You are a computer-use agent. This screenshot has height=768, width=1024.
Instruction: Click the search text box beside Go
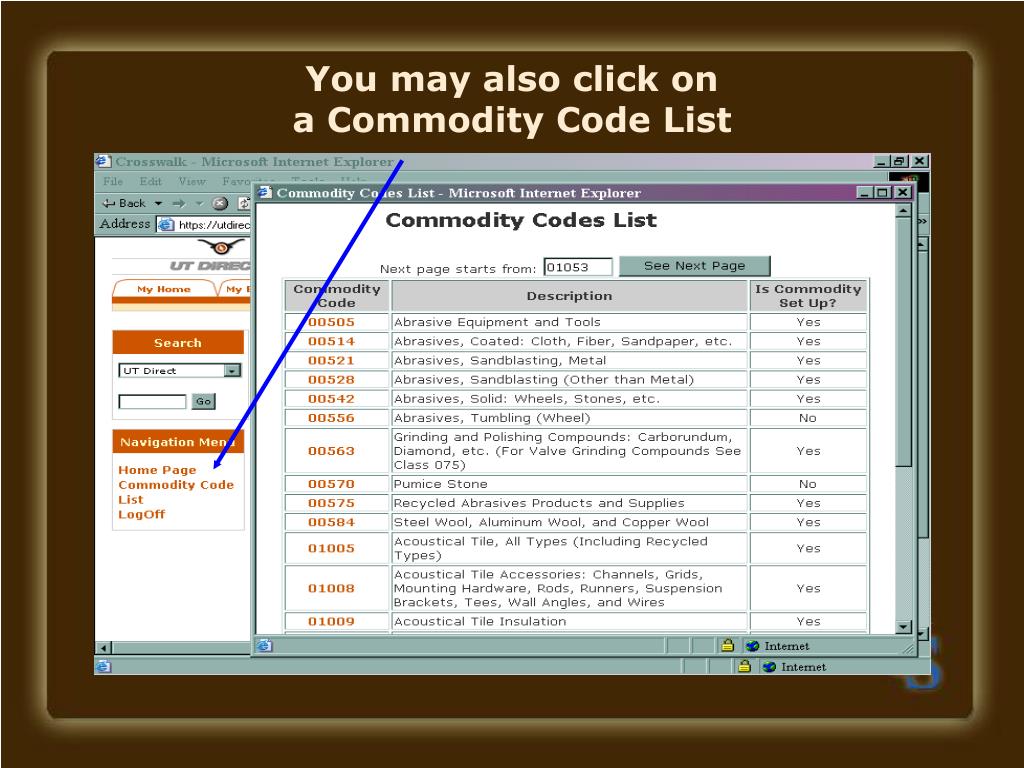pos(152,401)
